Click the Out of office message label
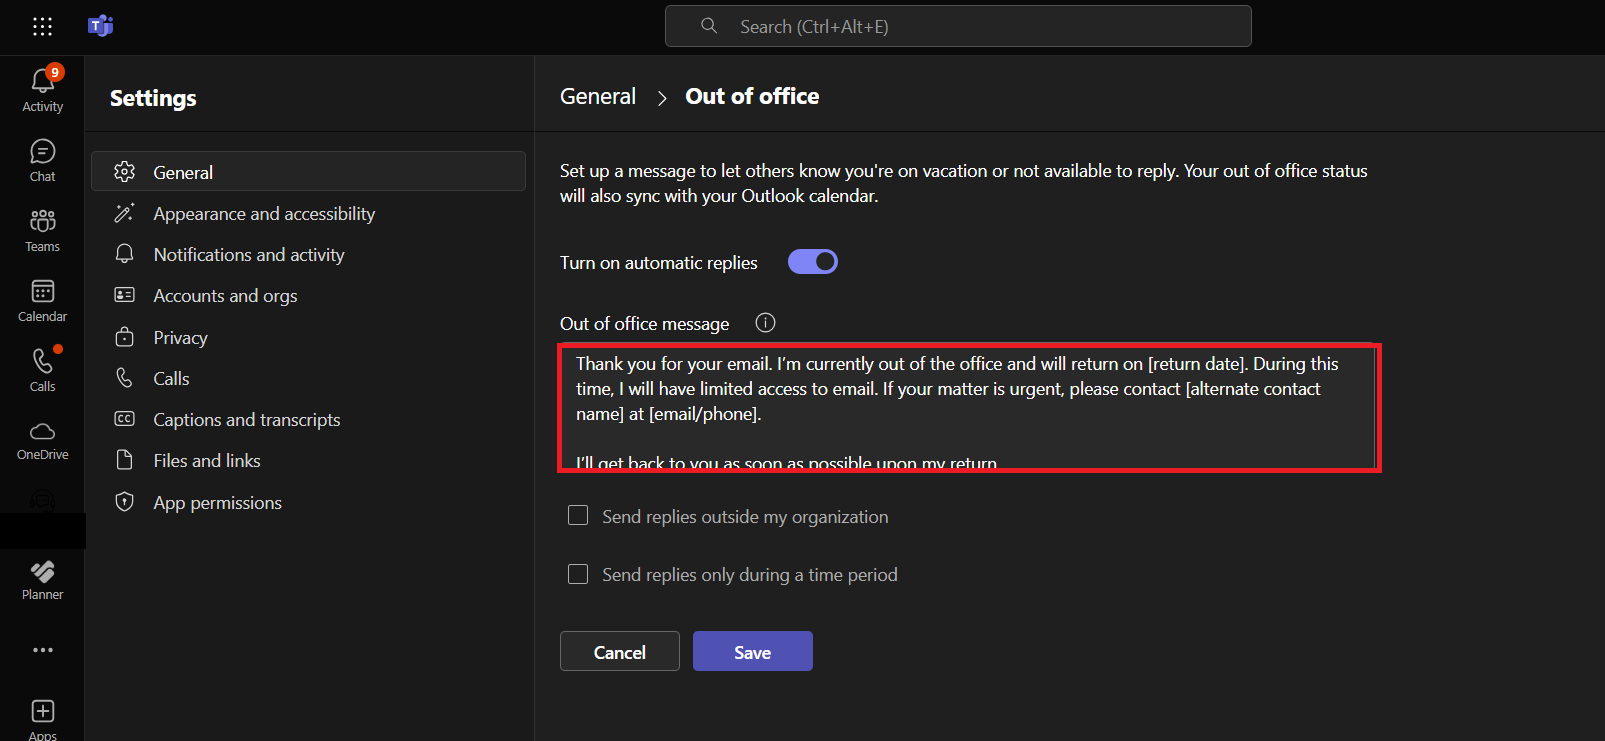The image size is (1605, 741). pos(645,323)
